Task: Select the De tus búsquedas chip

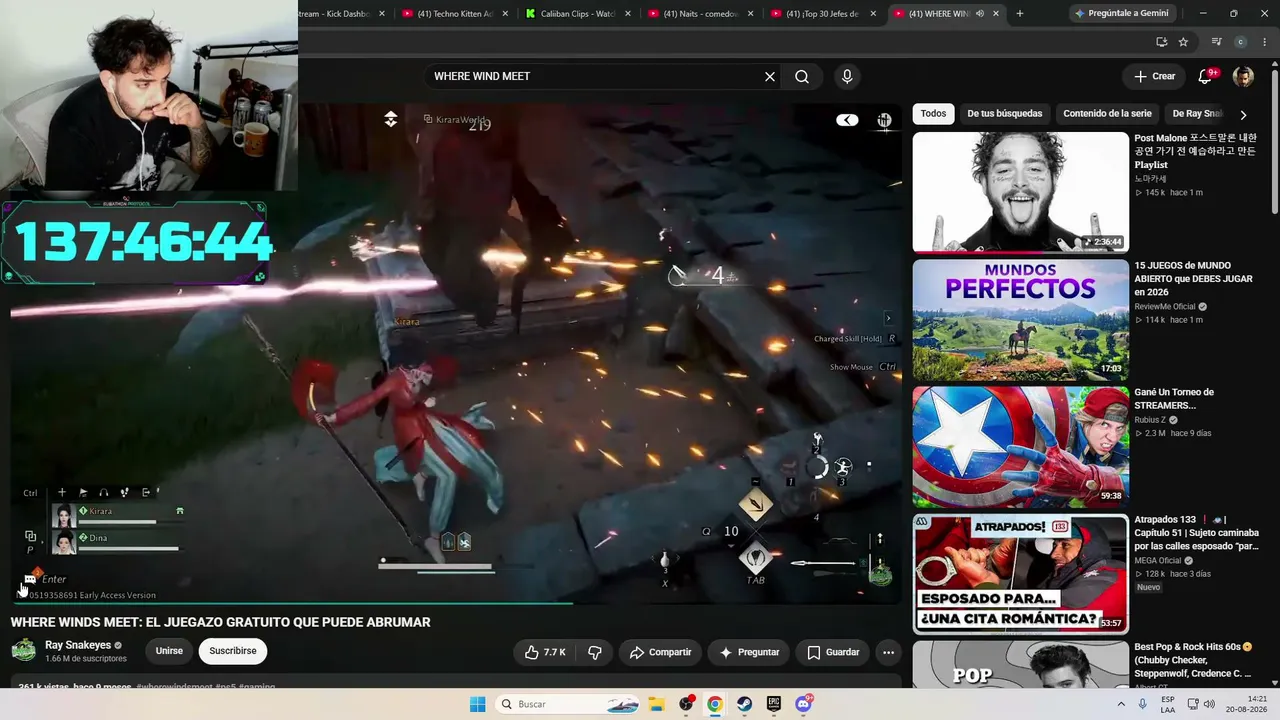Action: pyautogui.click(x=1005, y=114)
